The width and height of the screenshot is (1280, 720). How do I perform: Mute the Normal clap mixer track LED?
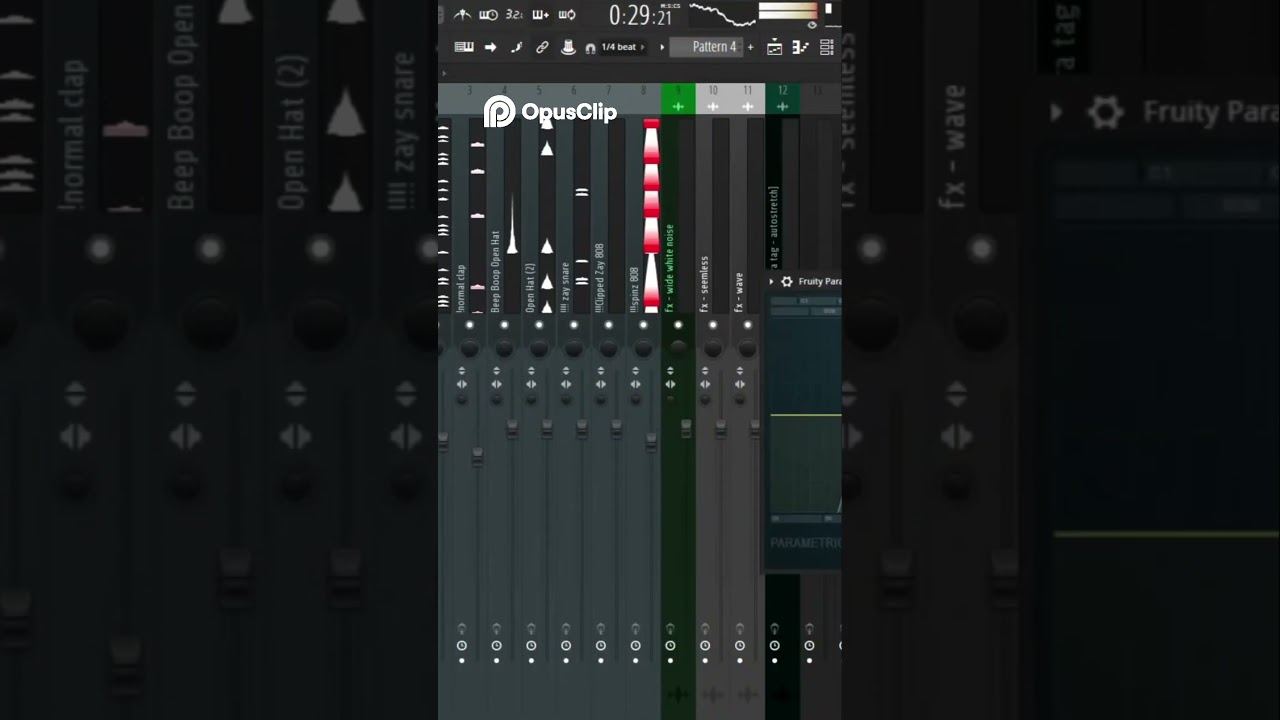(x=469, y=325)
